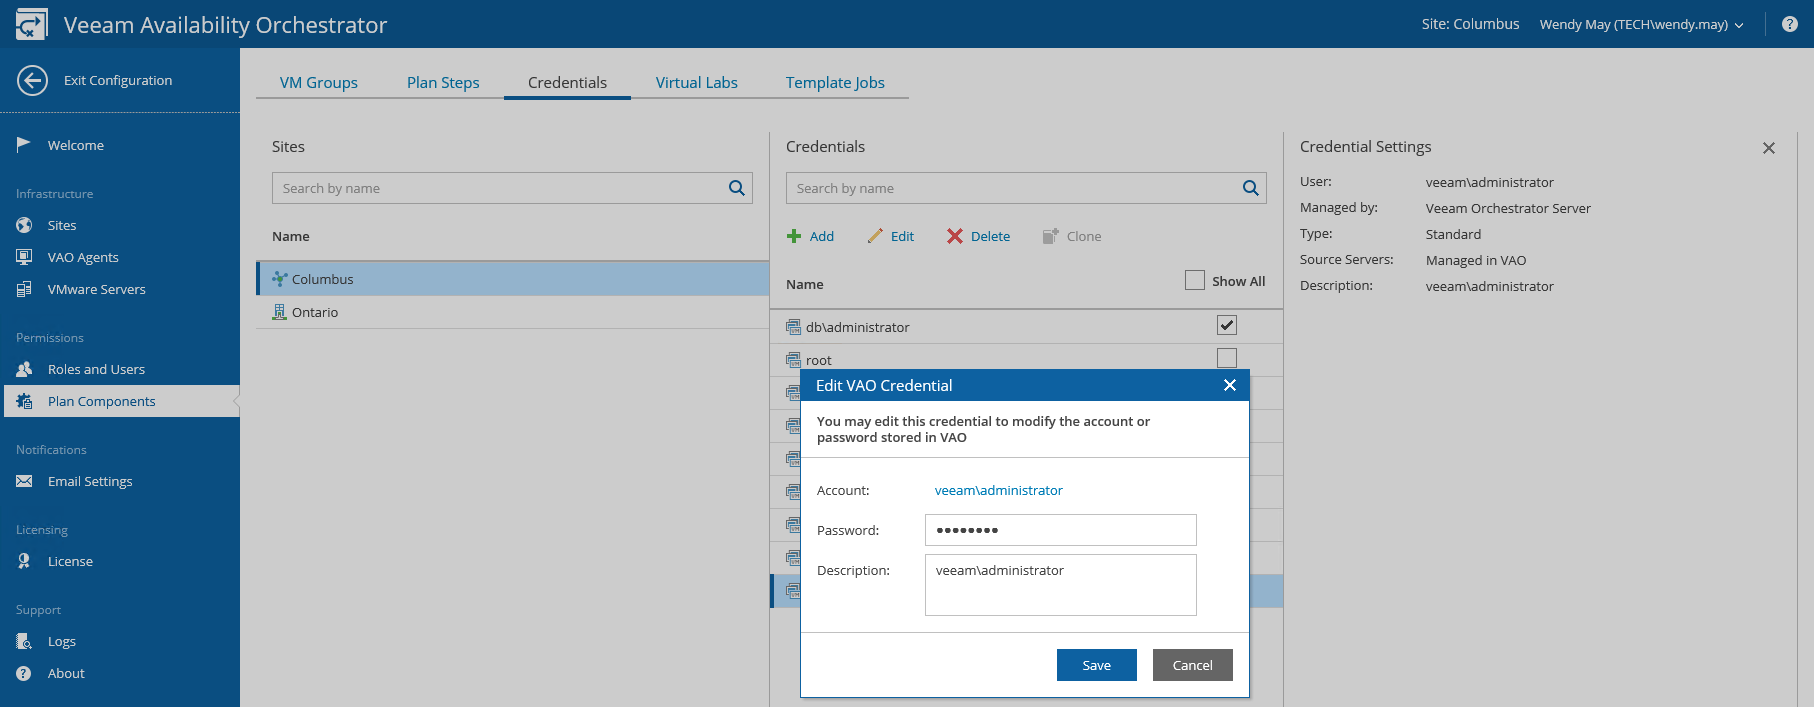Open Sites globe icon in sidebar
This screenshot has width=1814, height=707.
[x=24, y=225]
